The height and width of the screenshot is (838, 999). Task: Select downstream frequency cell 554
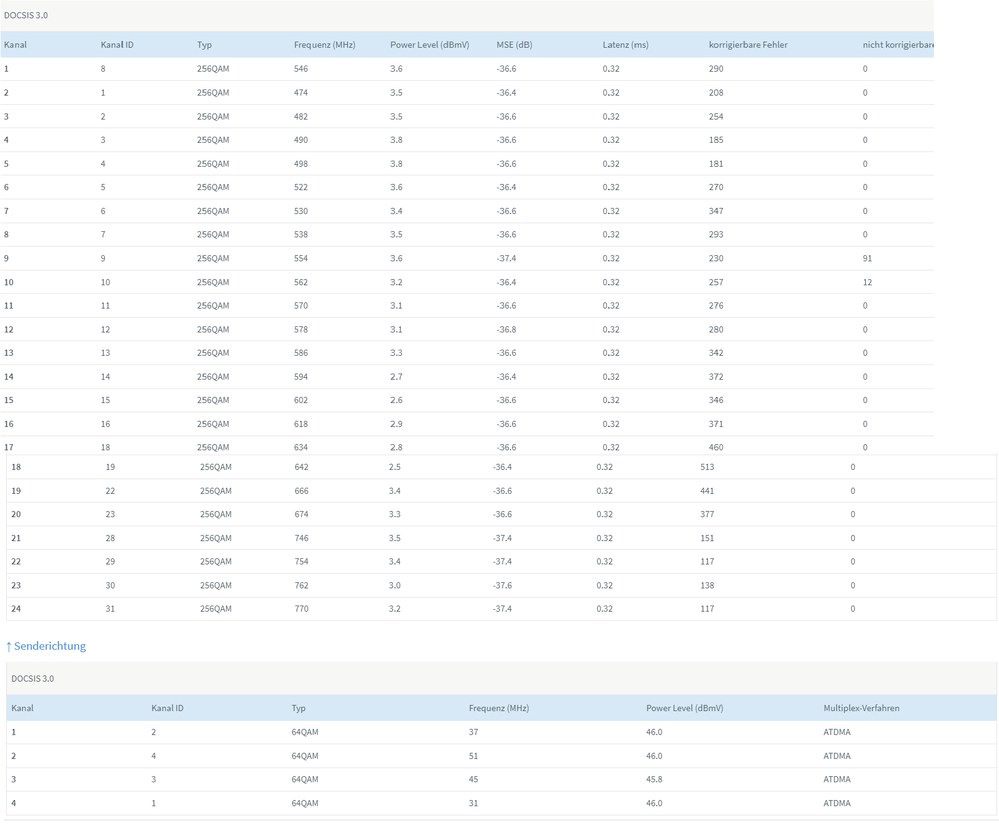click(301, 258)
